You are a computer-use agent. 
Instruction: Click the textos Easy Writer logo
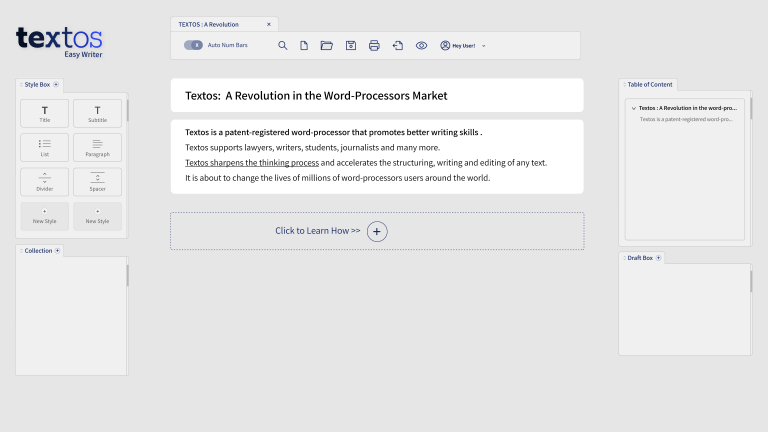point(59,42)
